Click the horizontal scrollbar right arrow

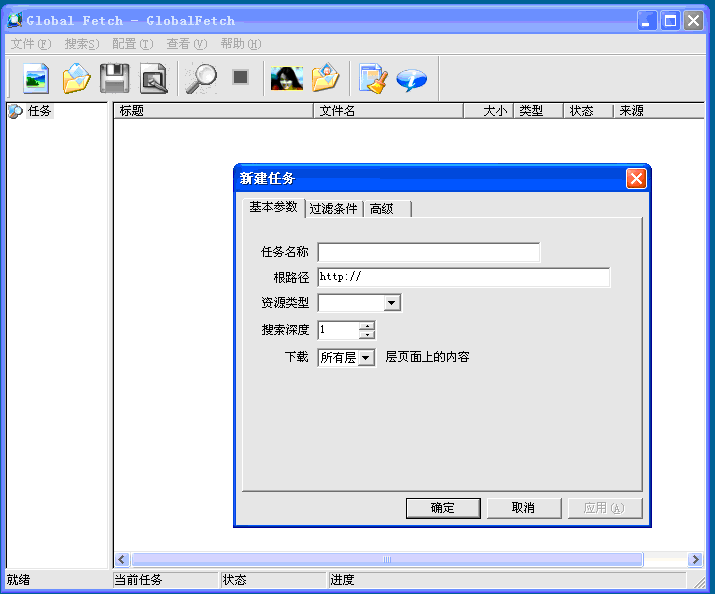[695, 559]
